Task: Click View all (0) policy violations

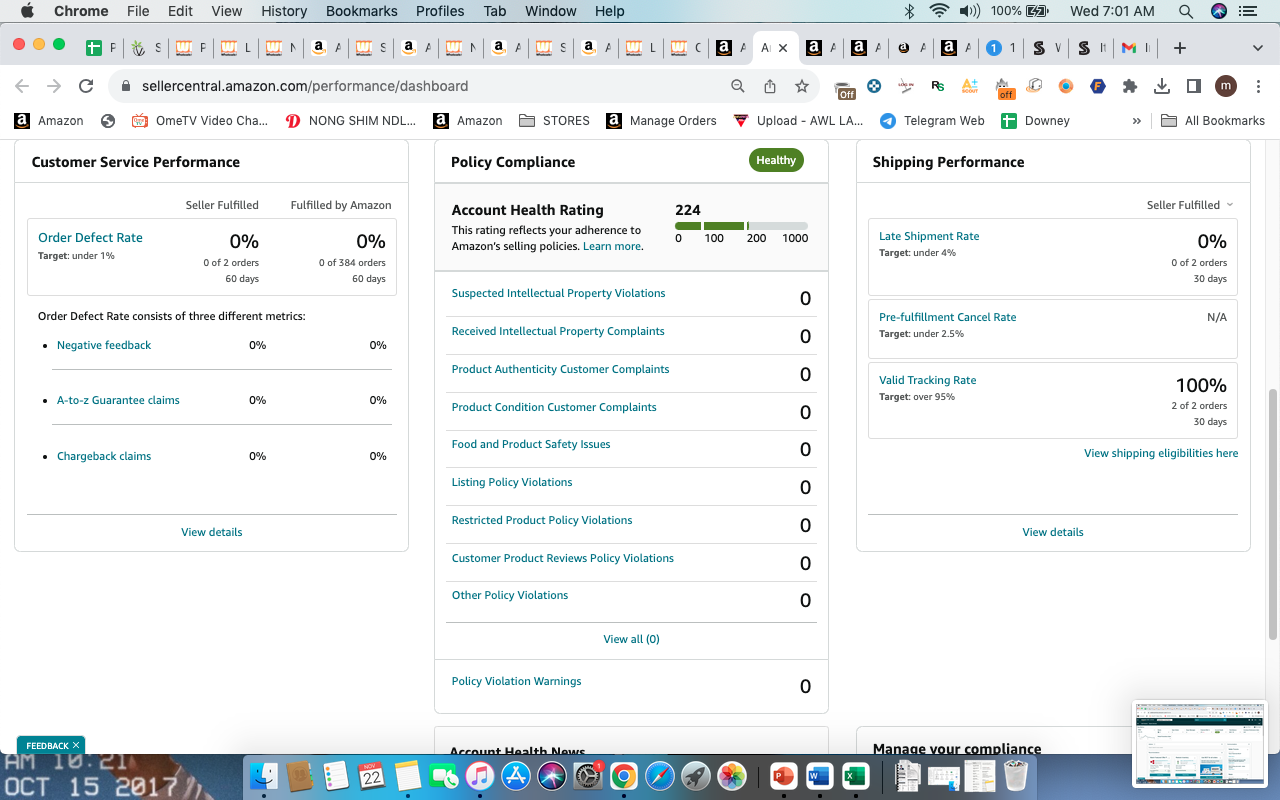Action: (631, 639)
